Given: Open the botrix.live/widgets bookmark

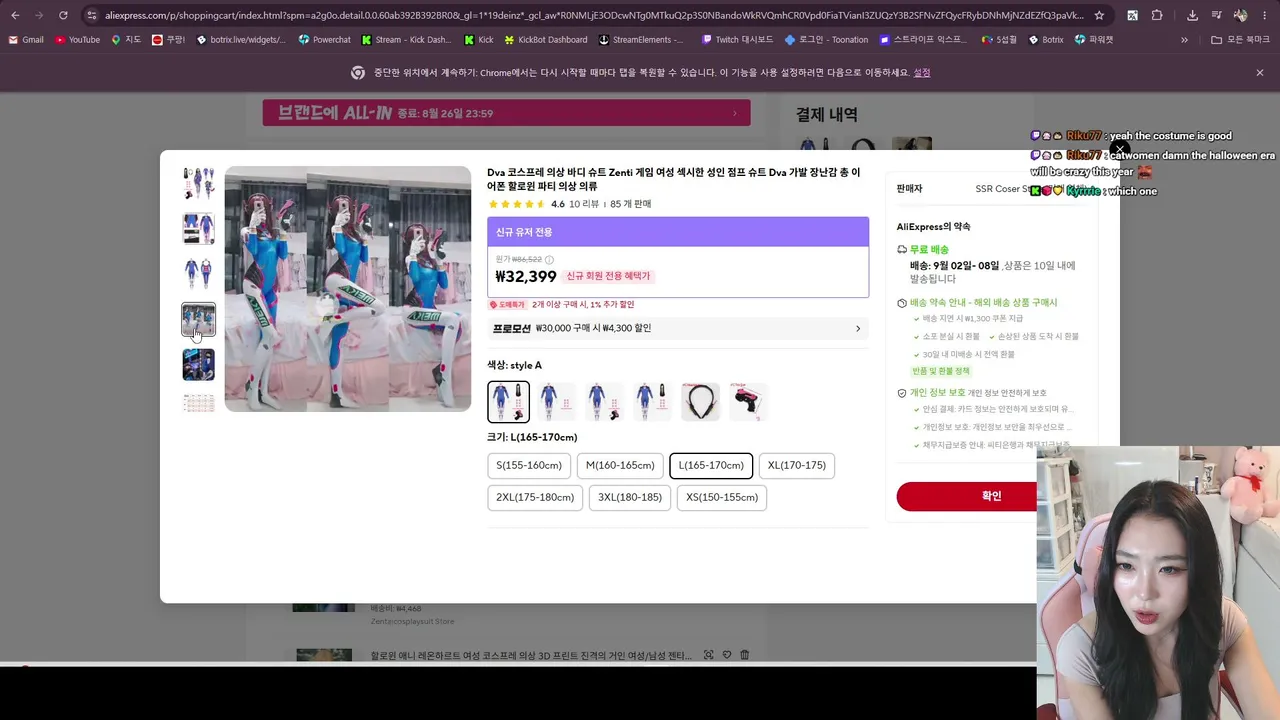Looking at the screenshot, I should [x=241, y=40].
